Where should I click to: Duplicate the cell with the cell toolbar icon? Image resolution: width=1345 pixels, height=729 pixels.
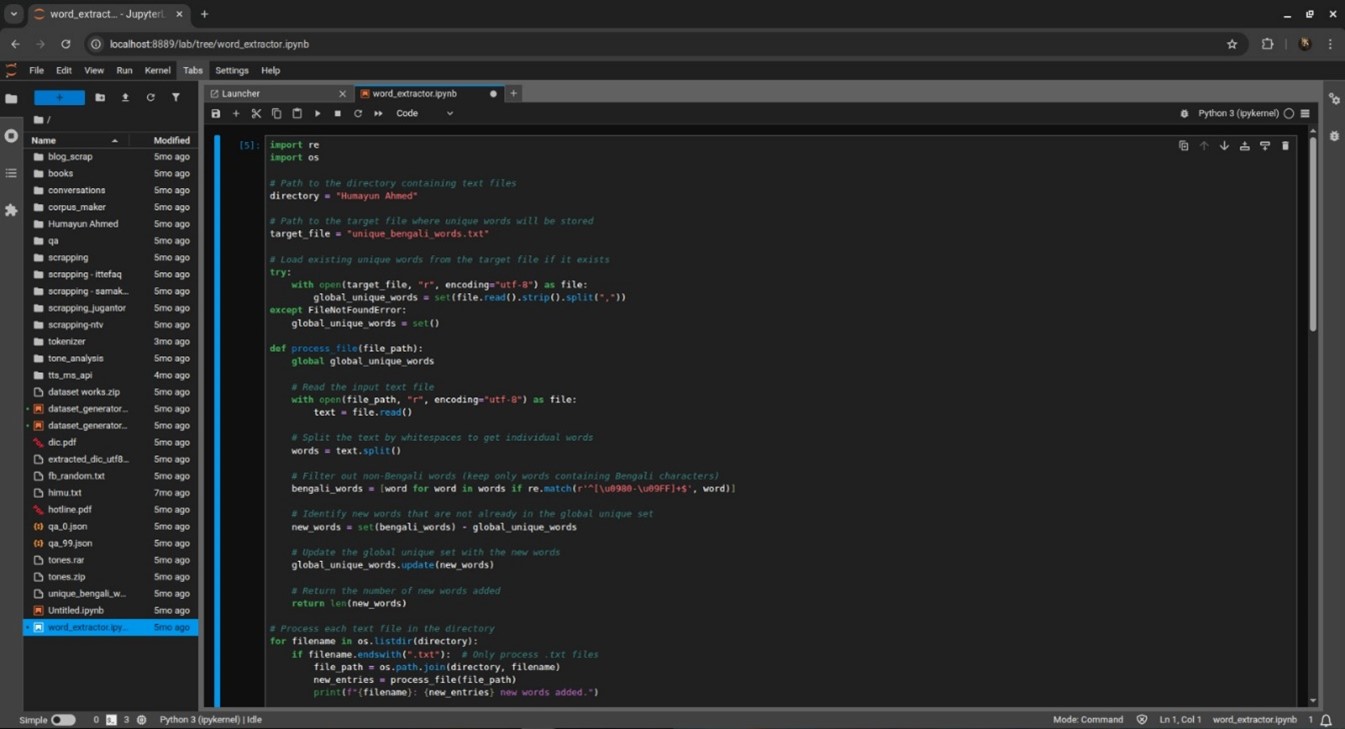click(1183, 146)
